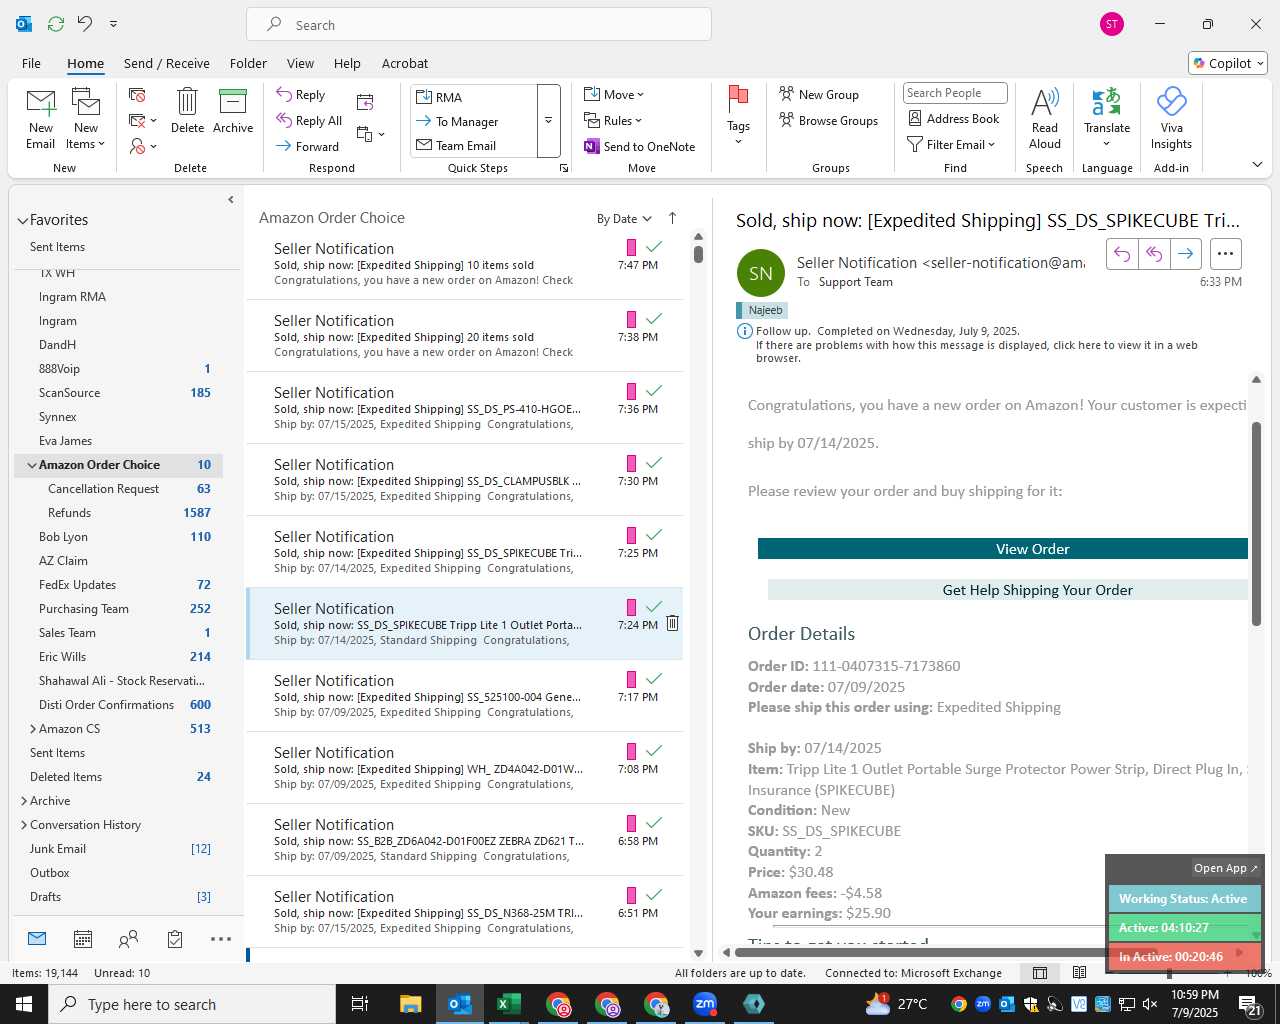This screenshot has width=1280, height=1024.
Task: Expand the Amazon CS folder
Action: point(33,729)
